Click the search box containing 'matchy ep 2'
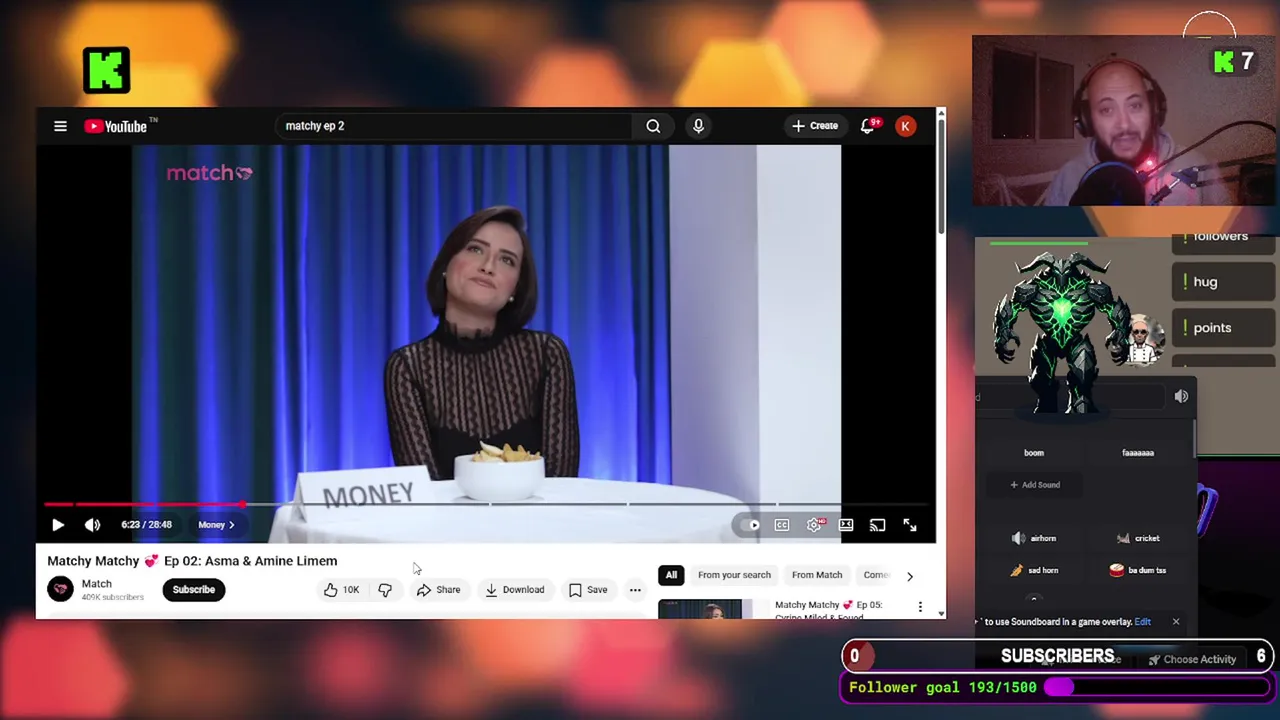The image size is (1280, 720). coord(455,126)
